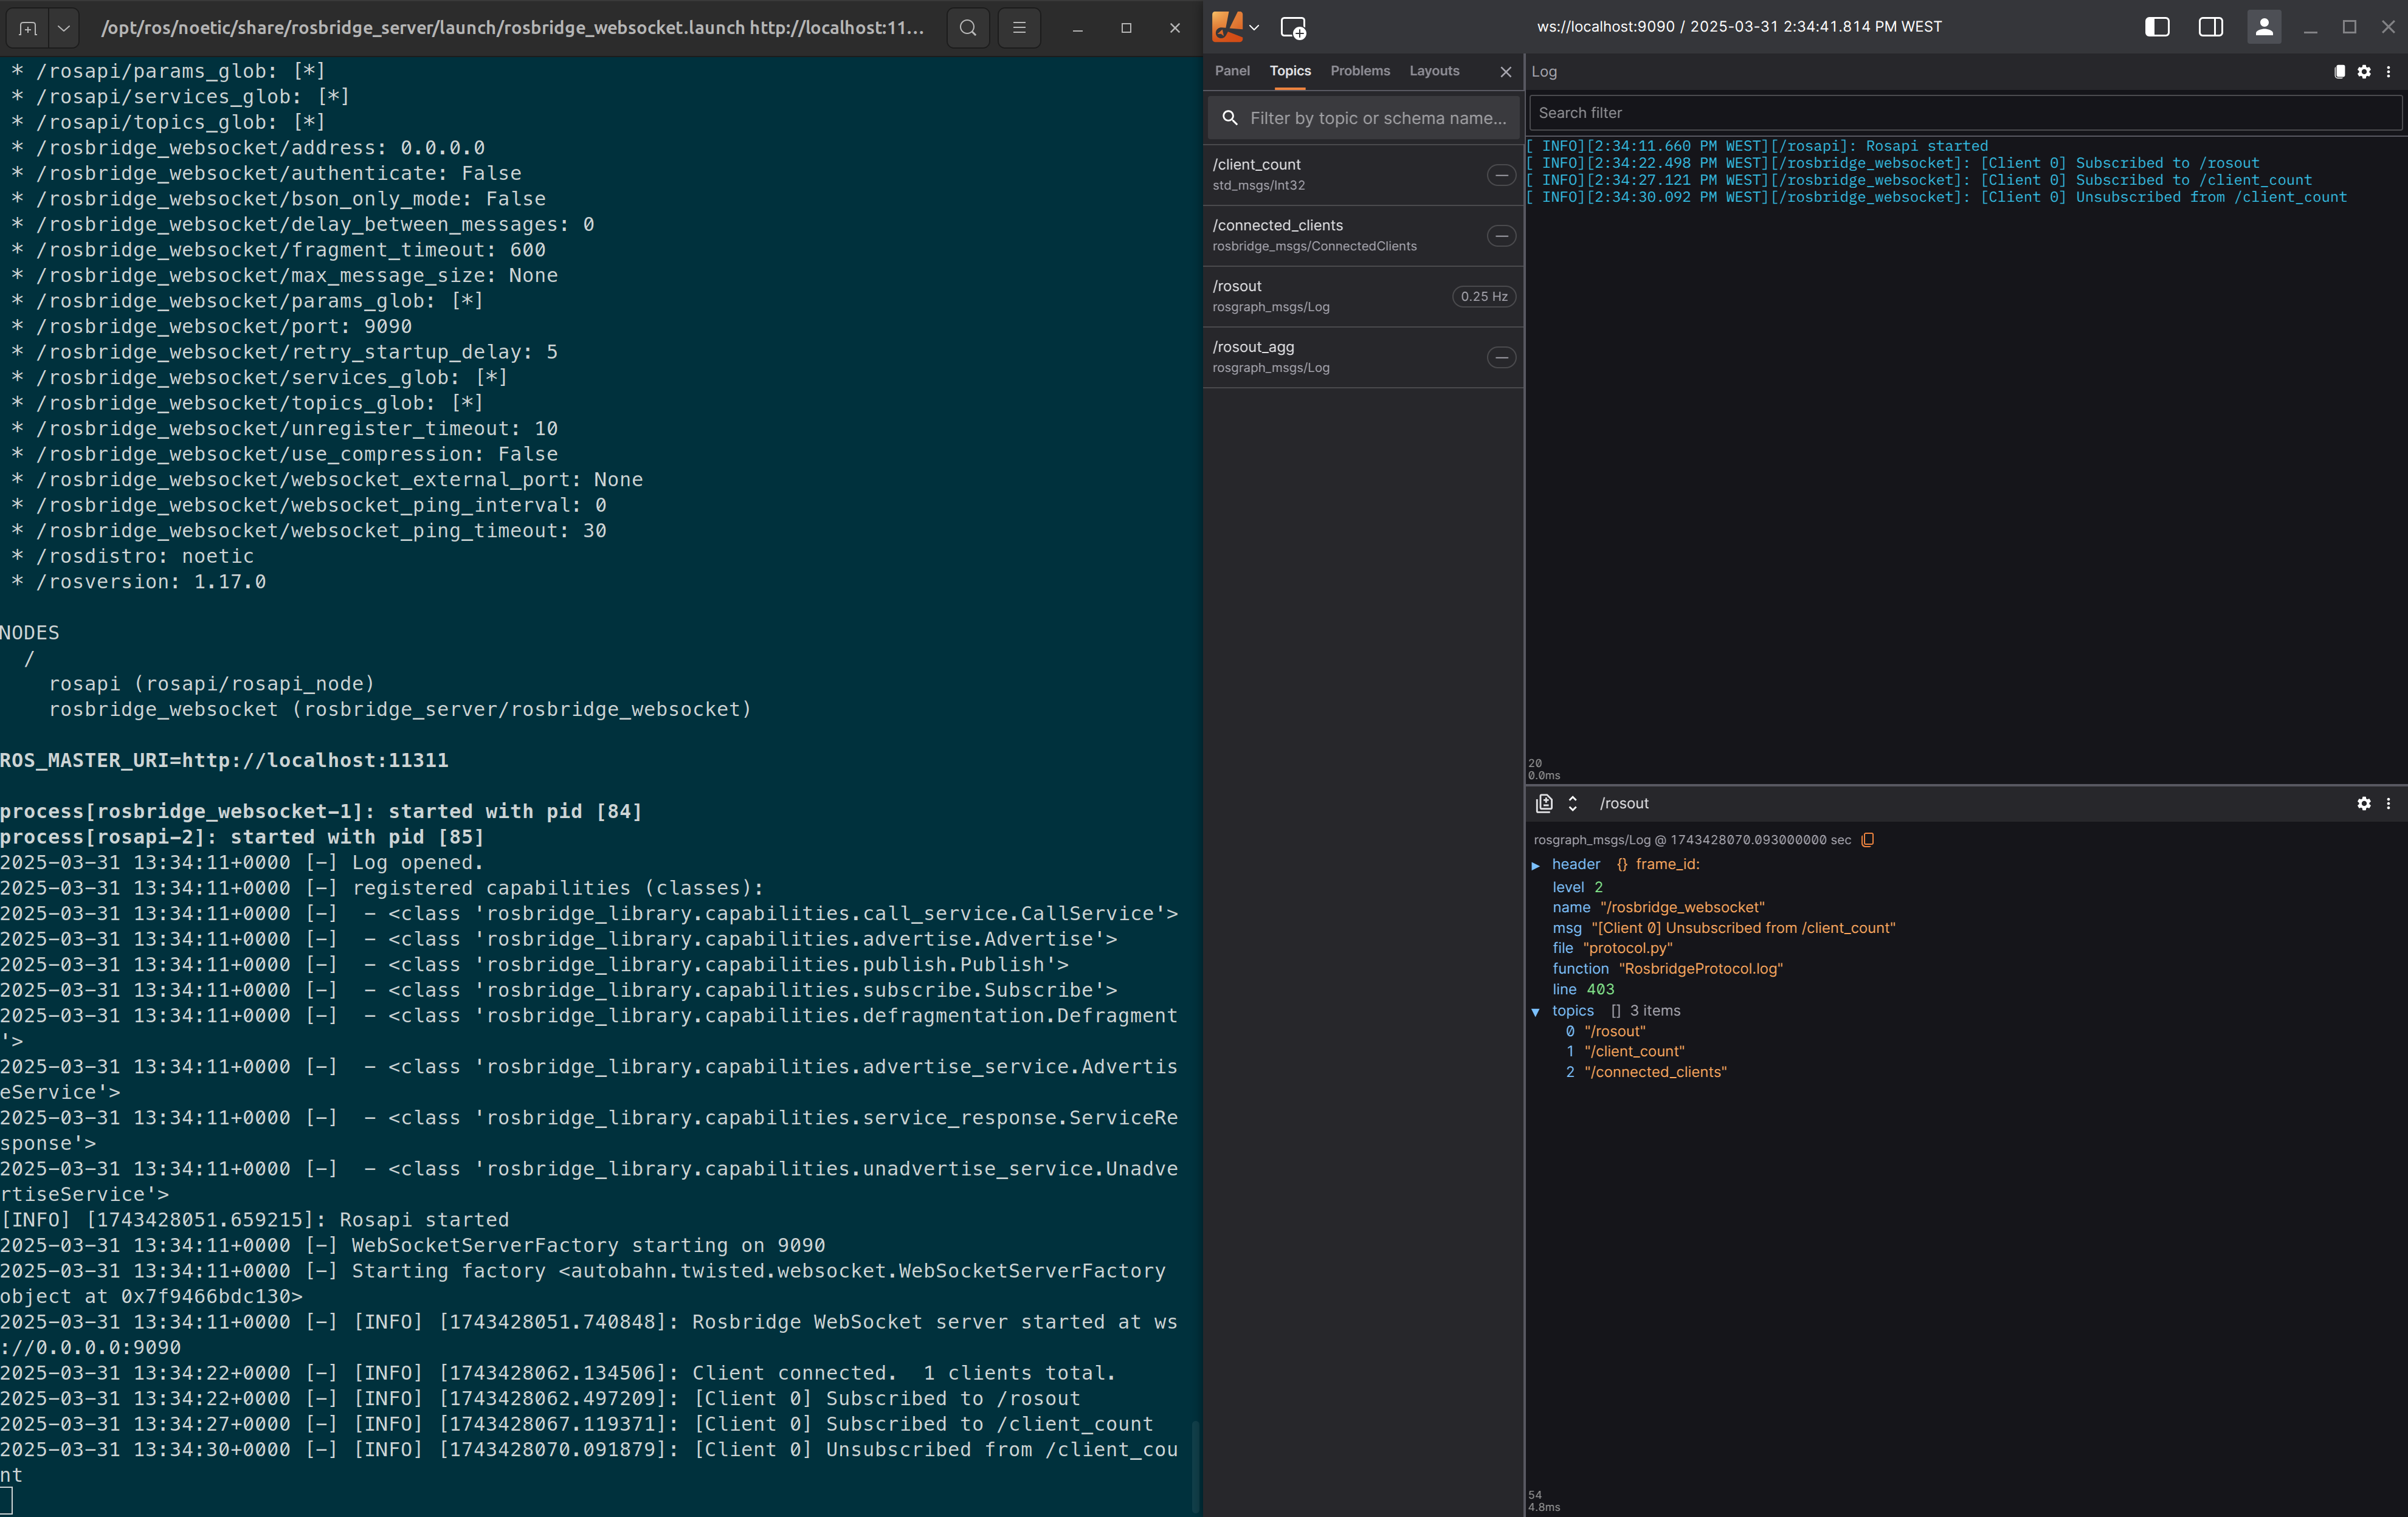Open the Foxglove app menu logo
This screenshot has height=1517, width=2408.
tap(1228, 27)
